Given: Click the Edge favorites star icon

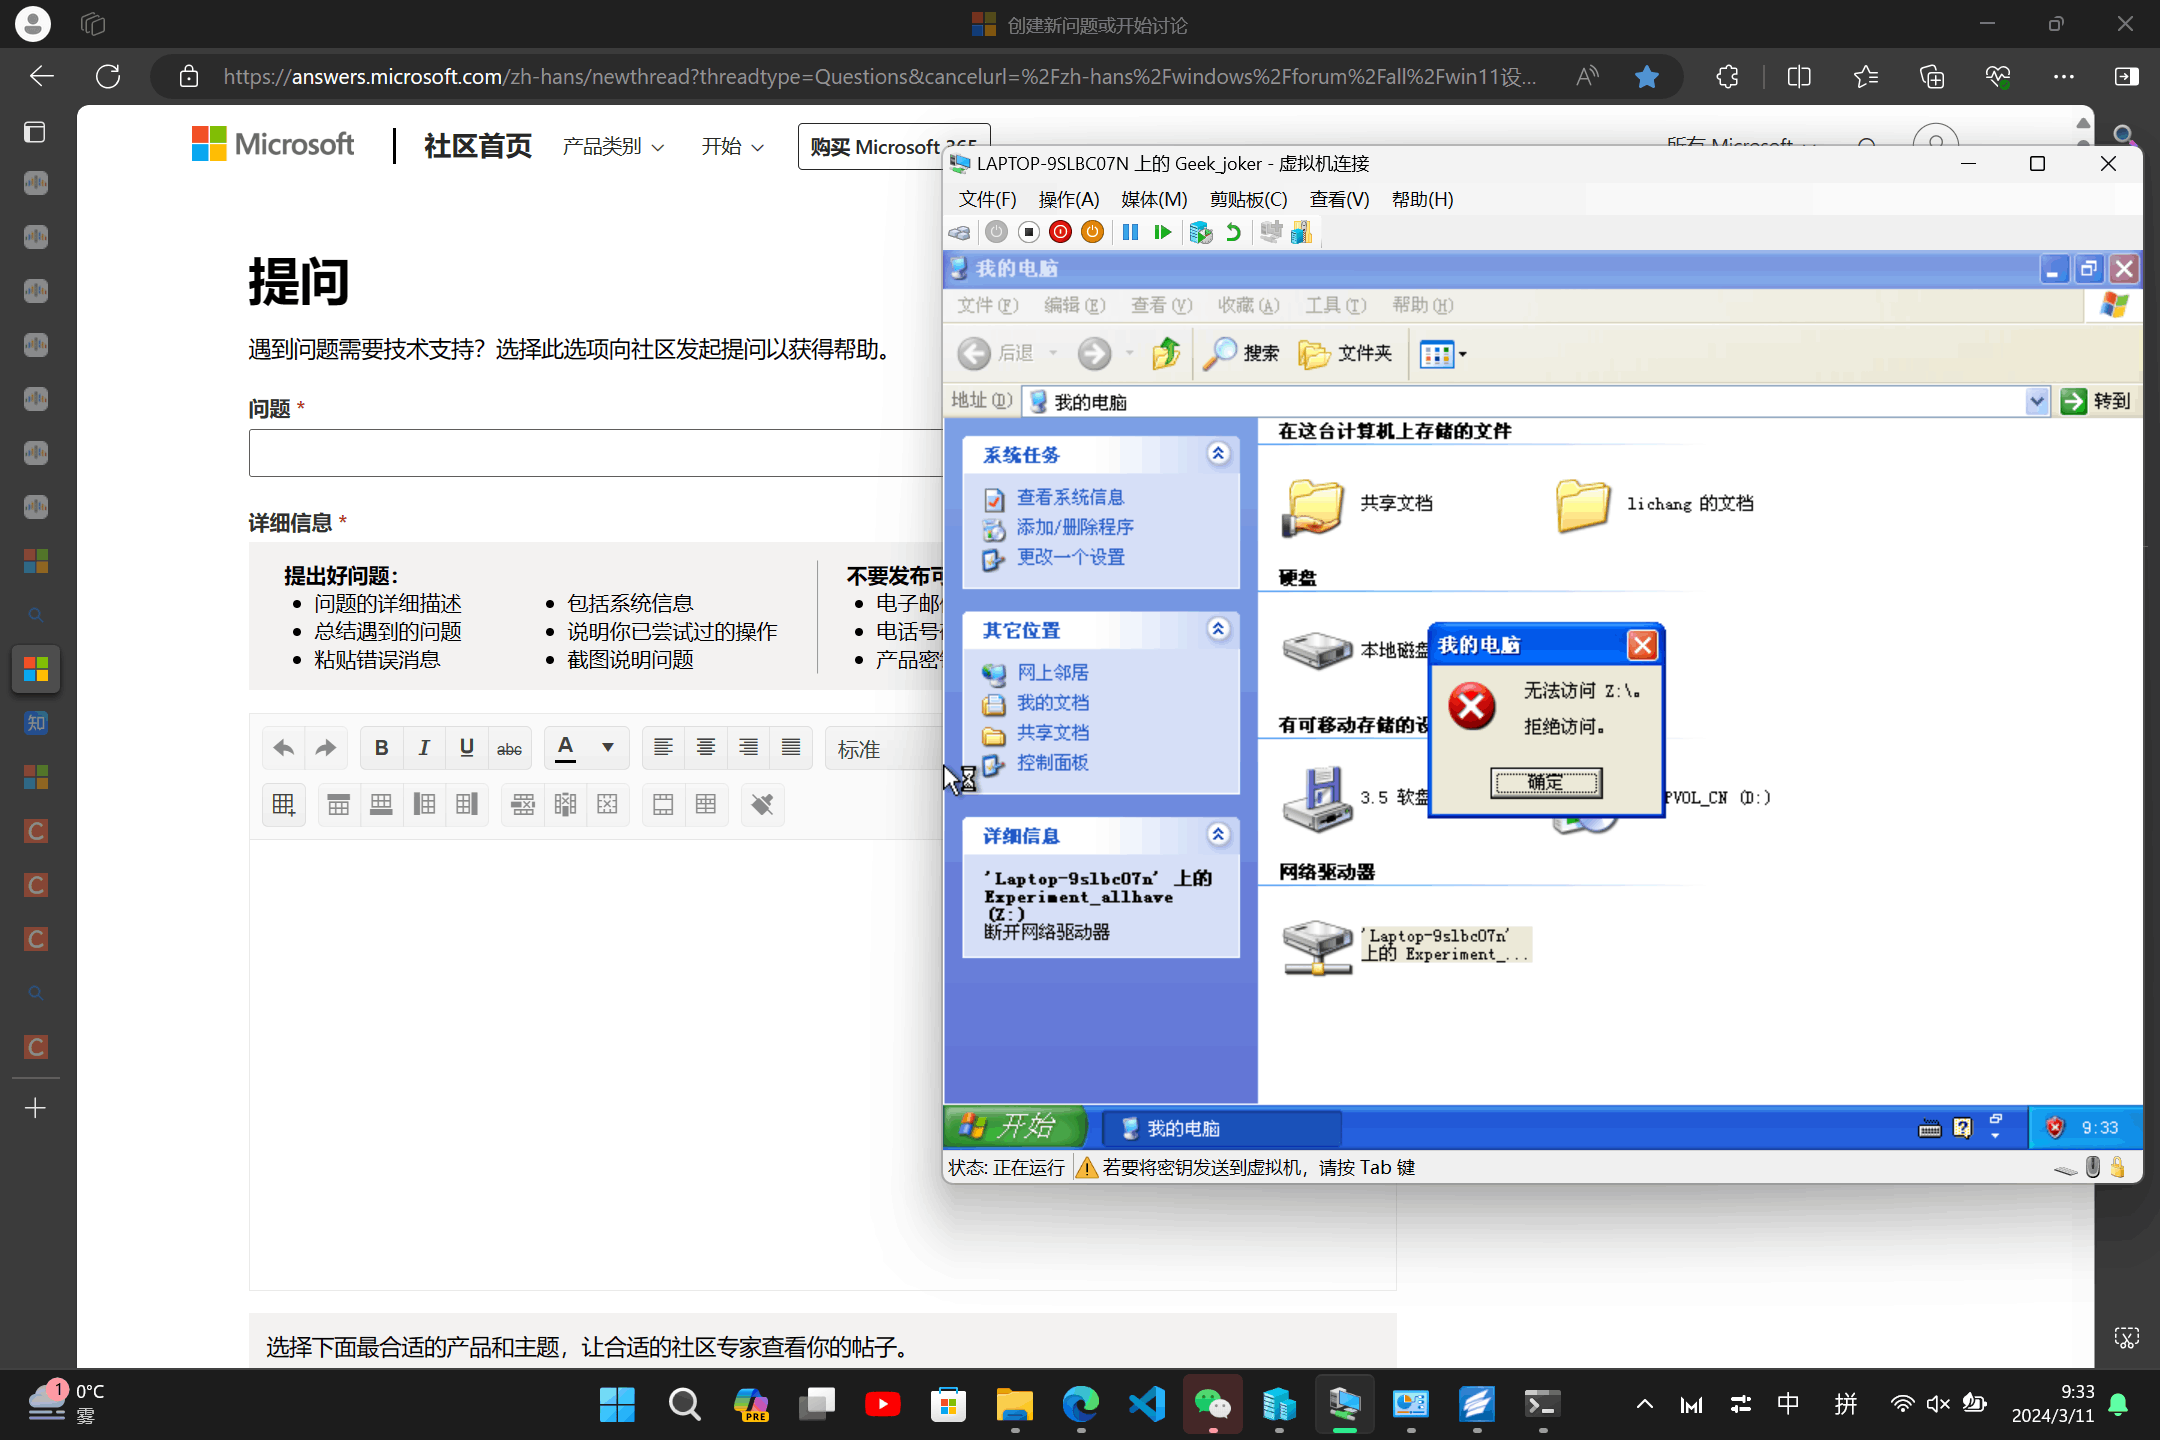Looking at the screenshot, I should (x=1646, y=76).
